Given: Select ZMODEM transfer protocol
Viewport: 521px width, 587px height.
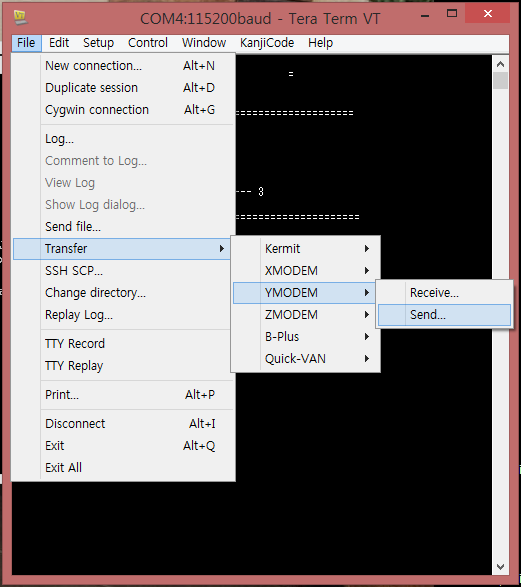Looking at the screenshot, I should tap(305, 315).
